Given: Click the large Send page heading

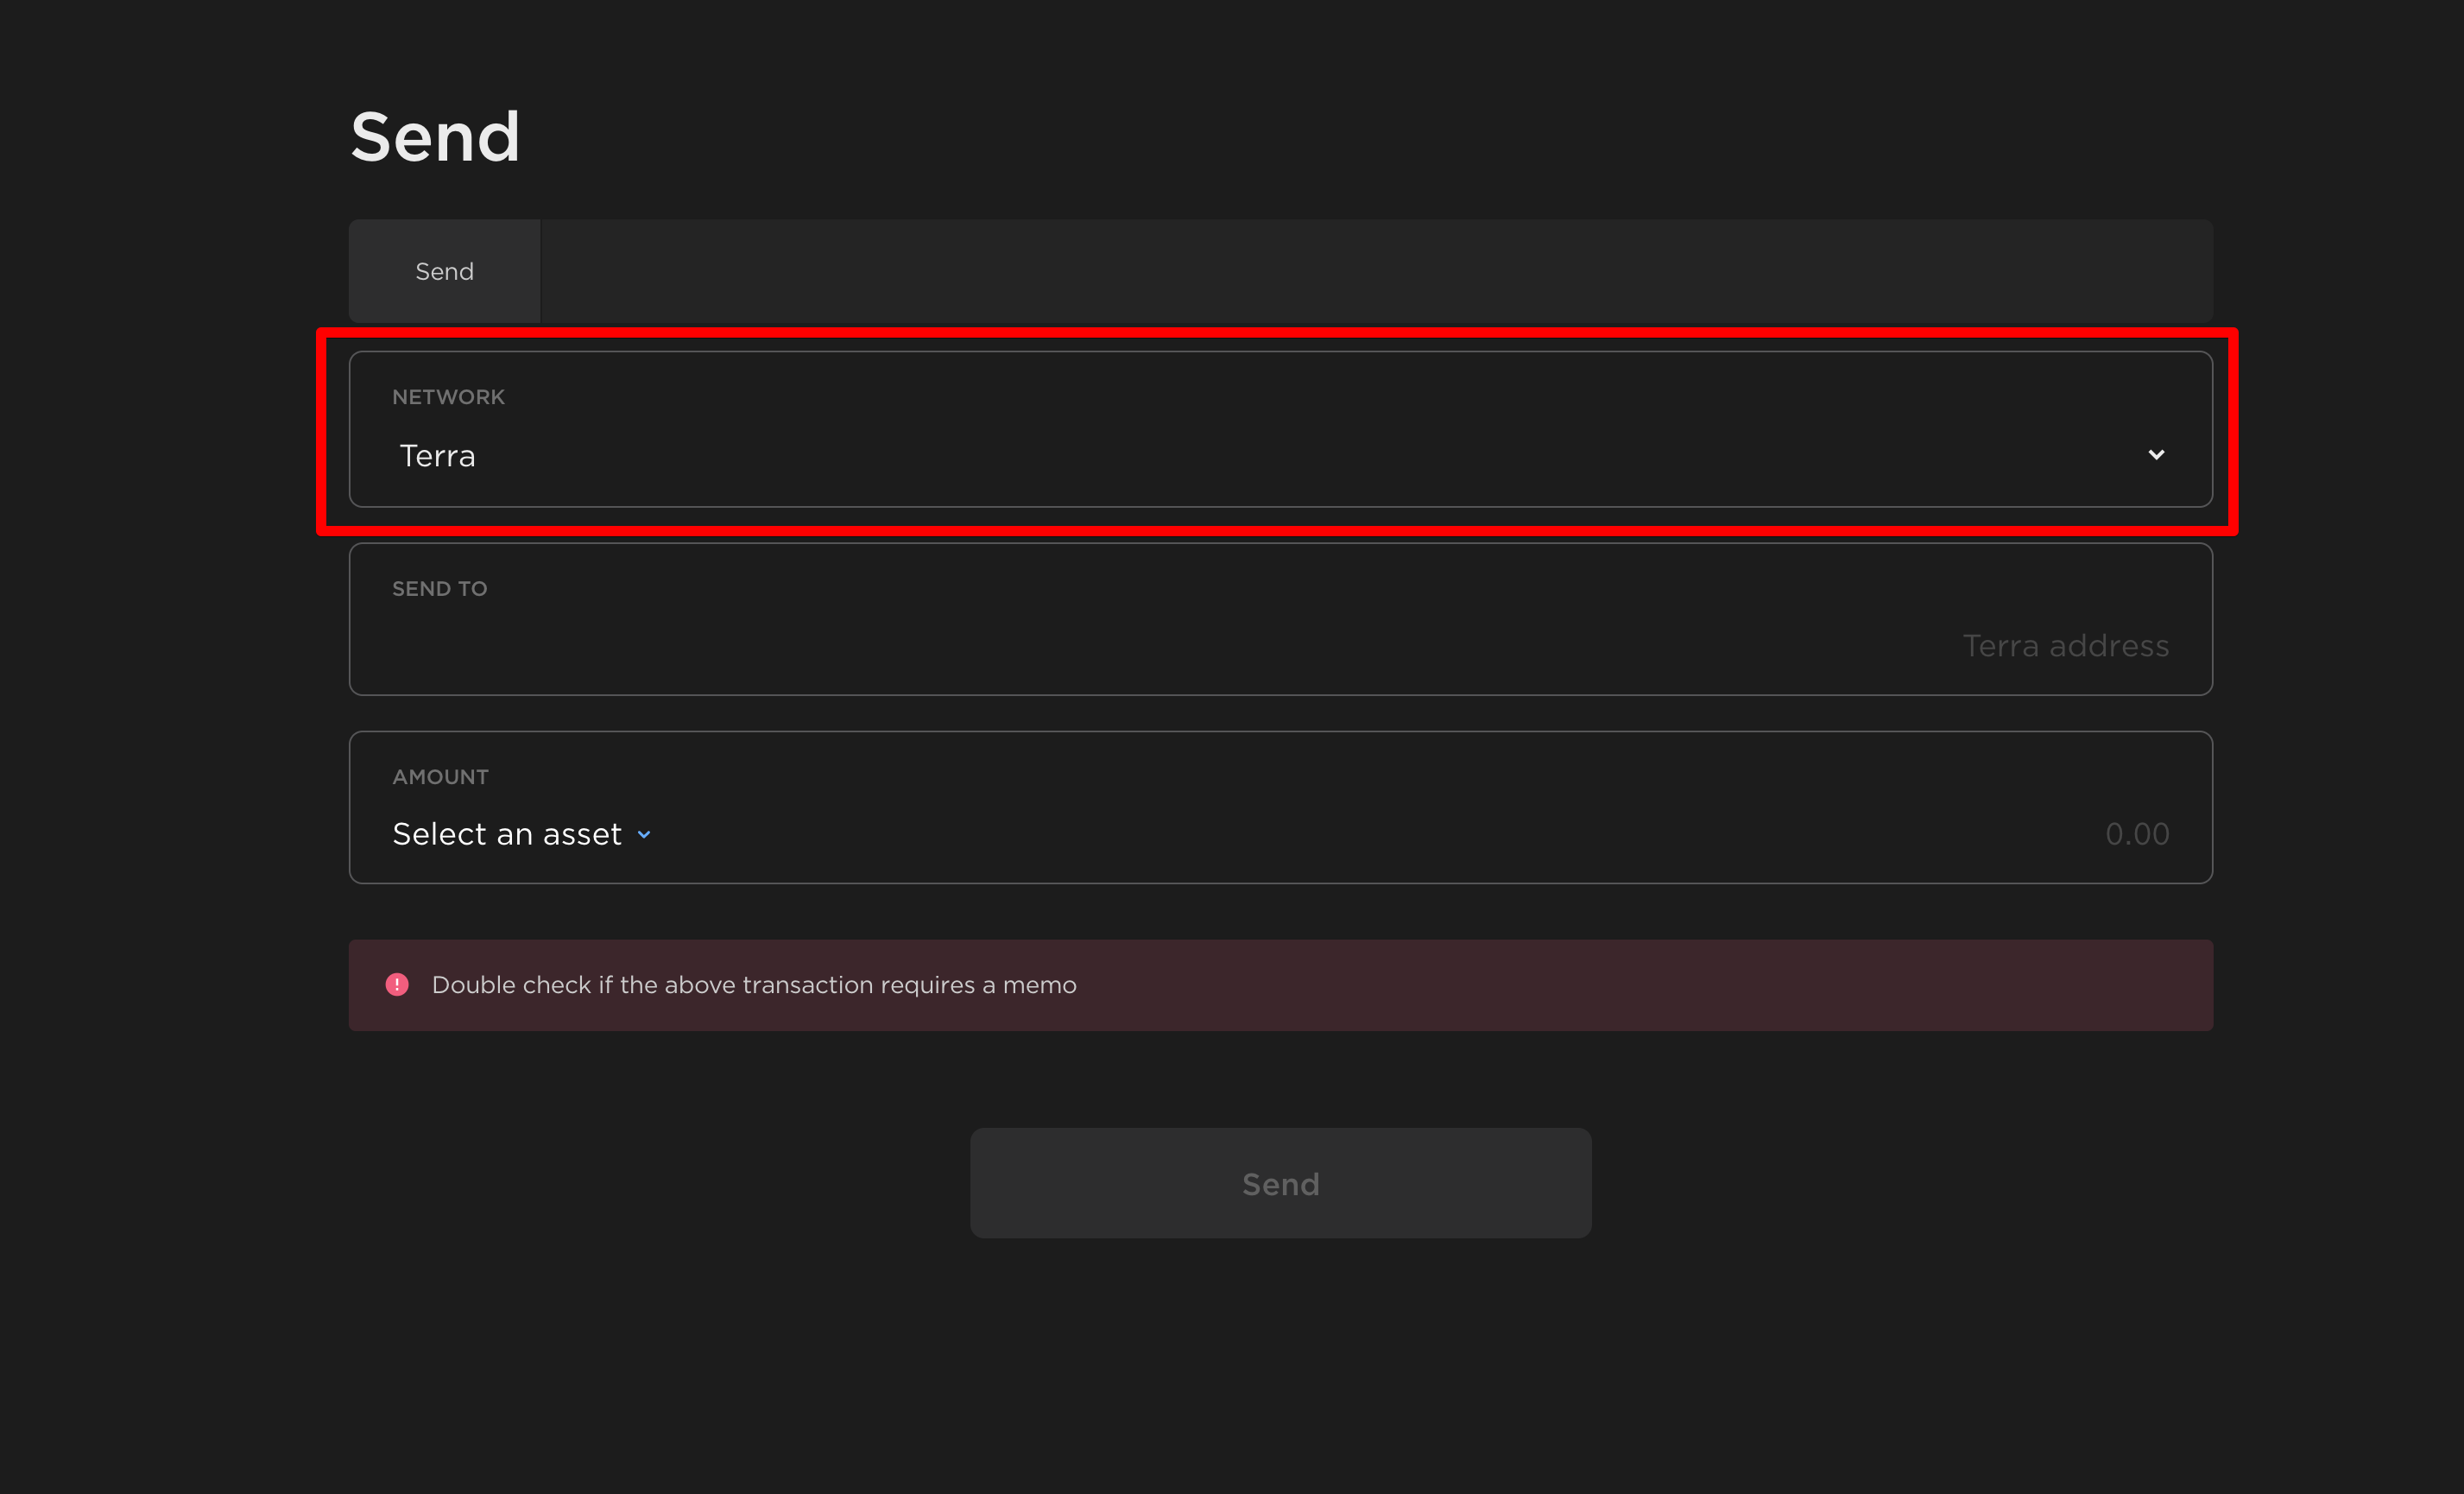Looking at the screenshot, I should (435, 137).
